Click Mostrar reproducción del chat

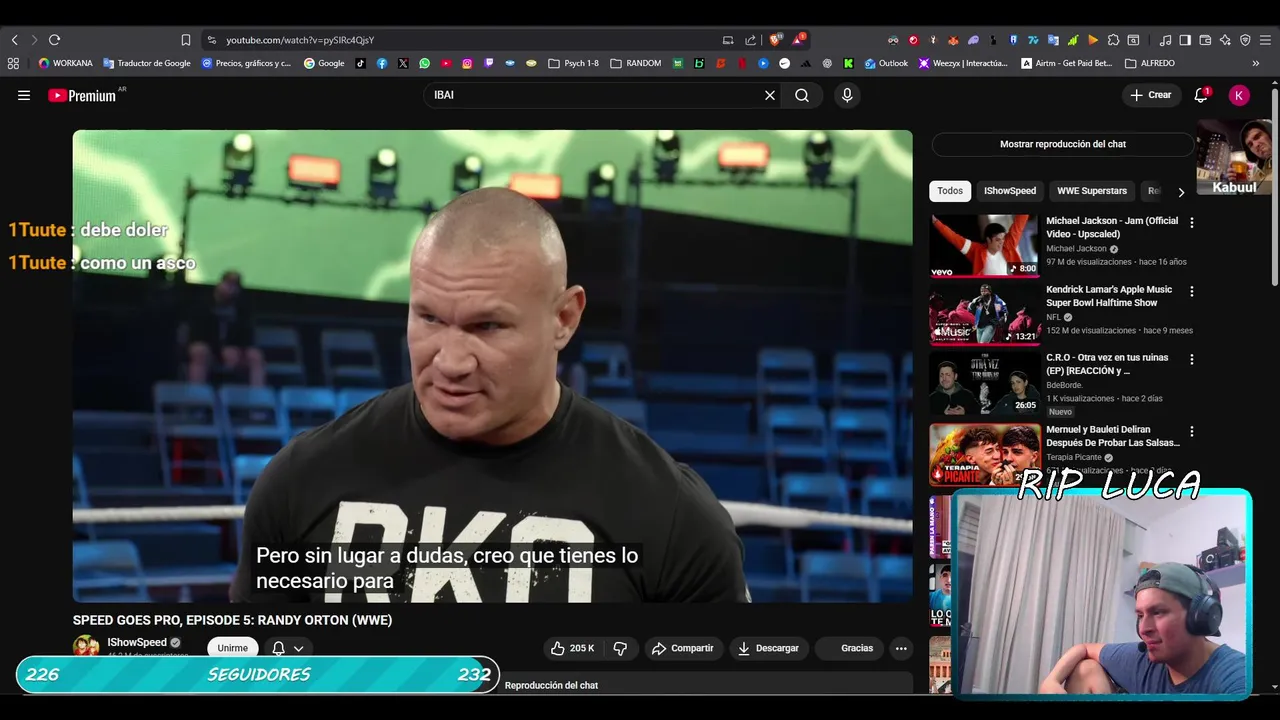1063,144
